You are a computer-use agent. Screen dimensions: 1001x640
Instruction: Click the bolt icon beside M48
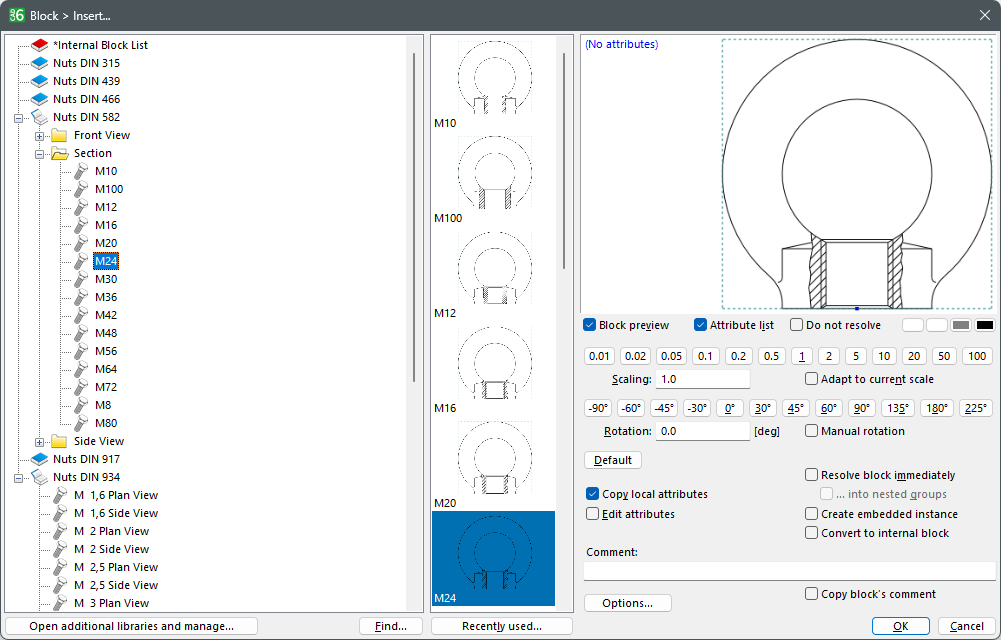pos(81,333)
